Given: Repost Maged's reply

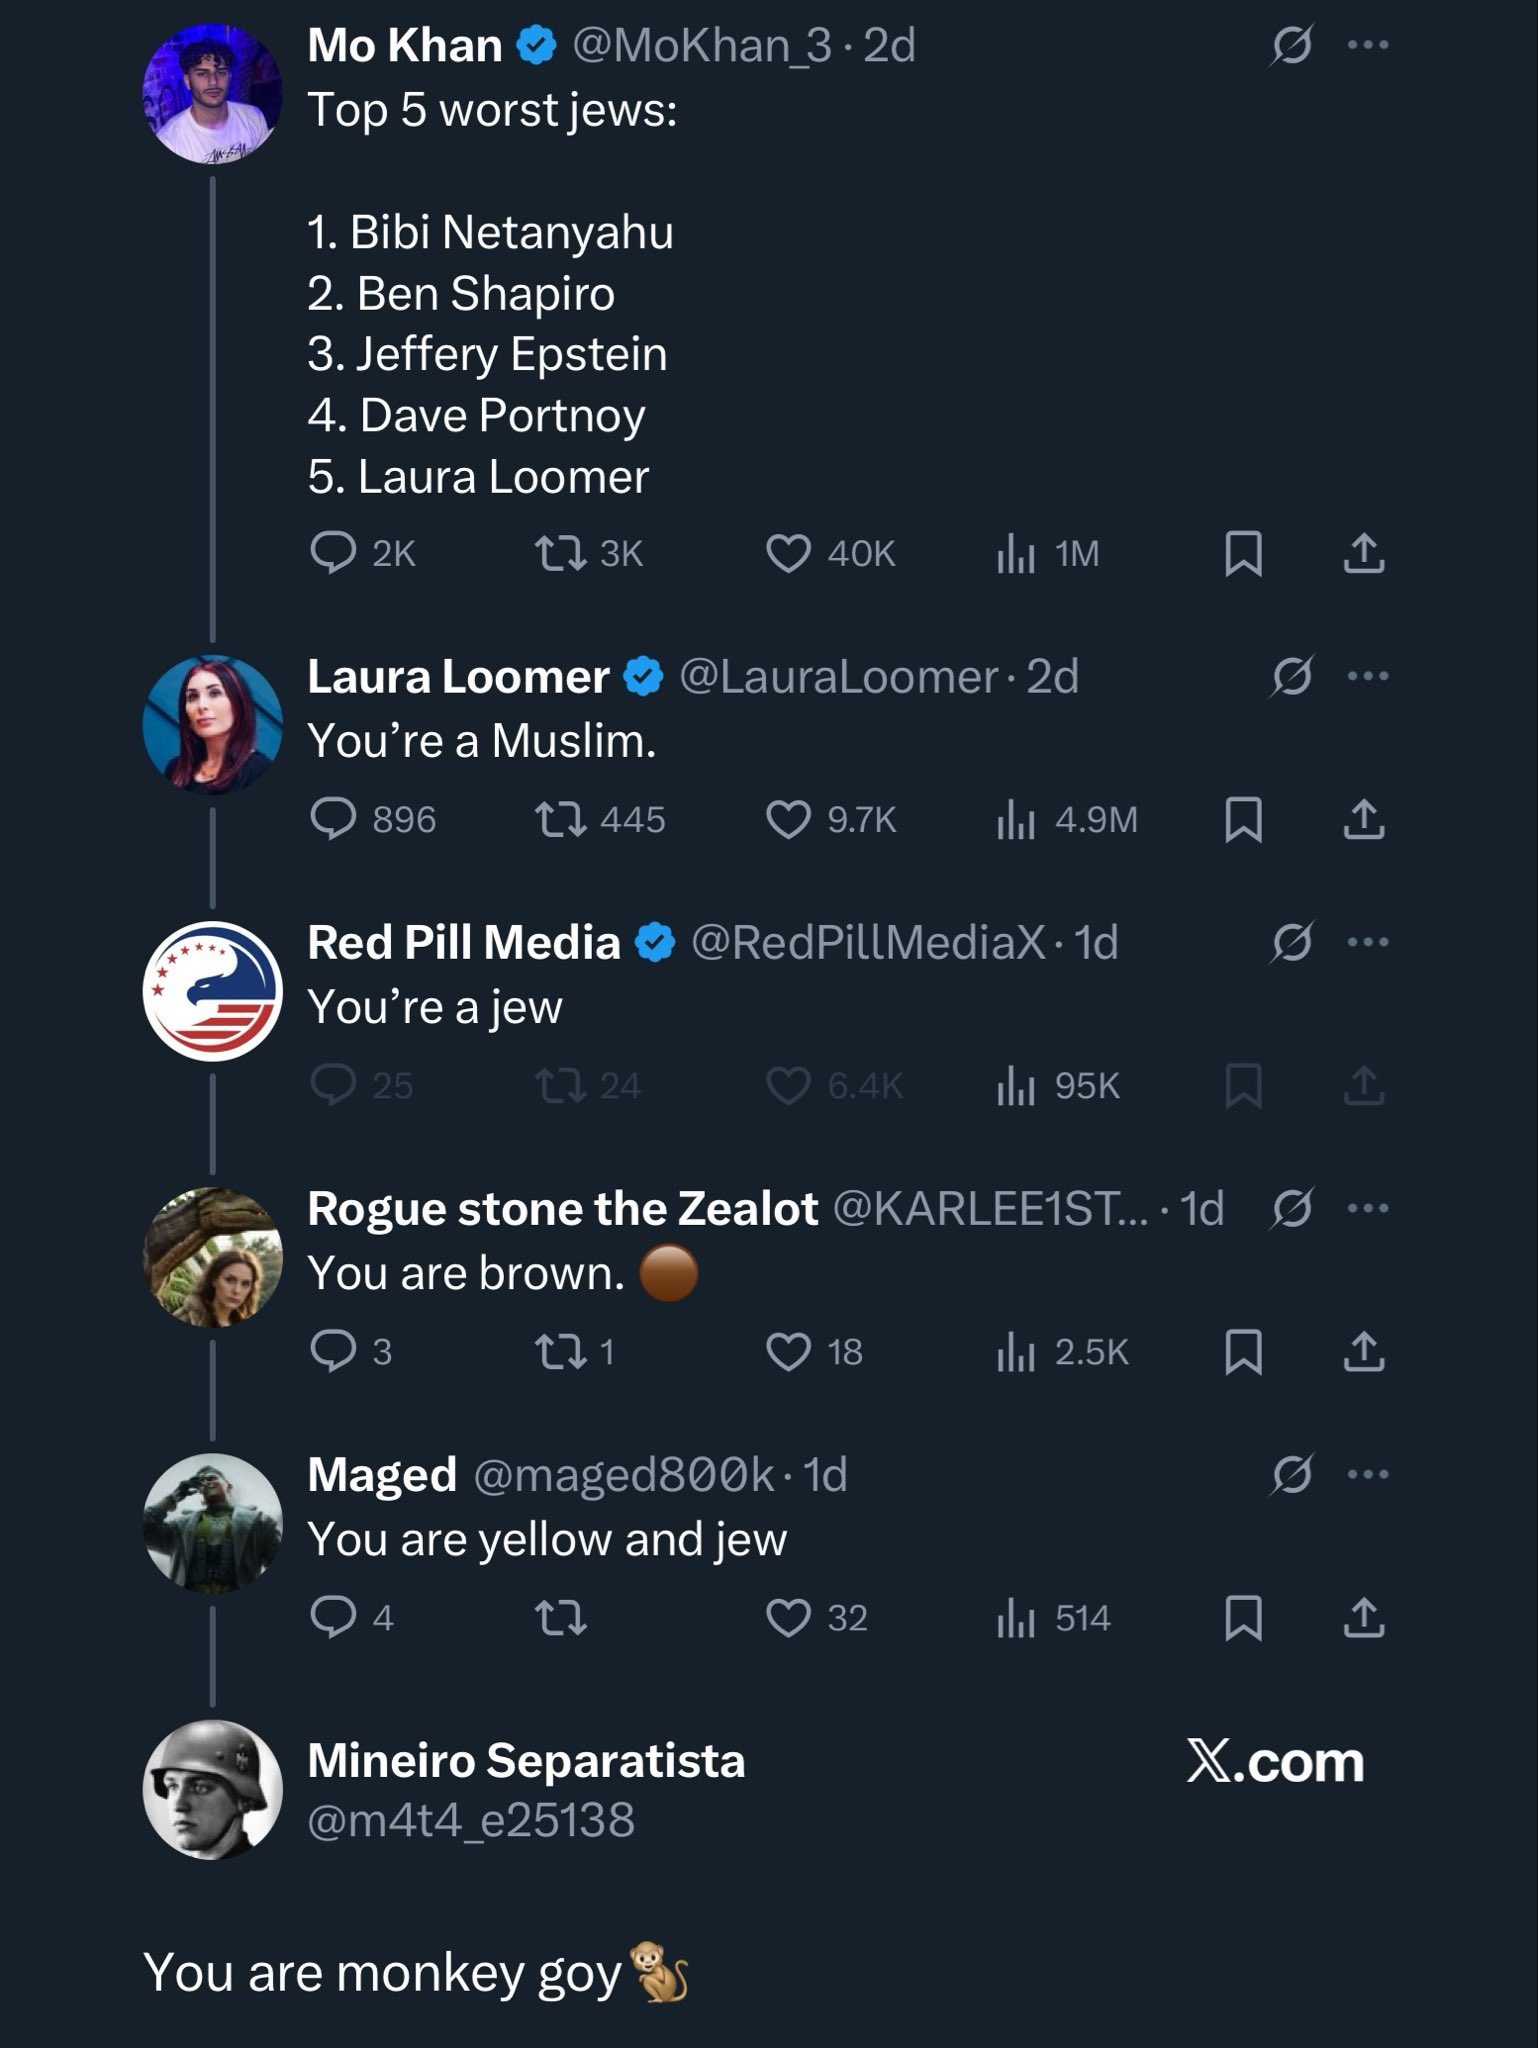Looking at the screenshot, I should [561, 1618].
